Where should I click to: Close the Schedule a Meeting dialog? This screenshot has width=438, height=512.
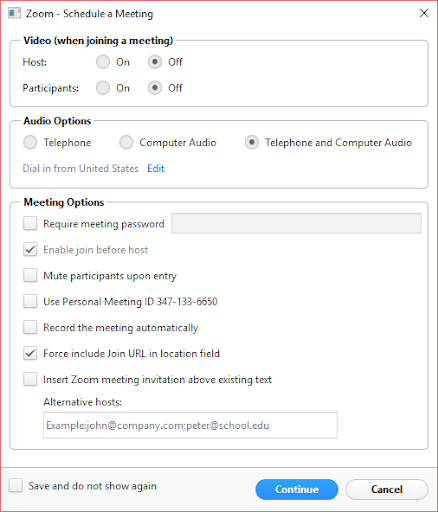(x=424, y=13)
